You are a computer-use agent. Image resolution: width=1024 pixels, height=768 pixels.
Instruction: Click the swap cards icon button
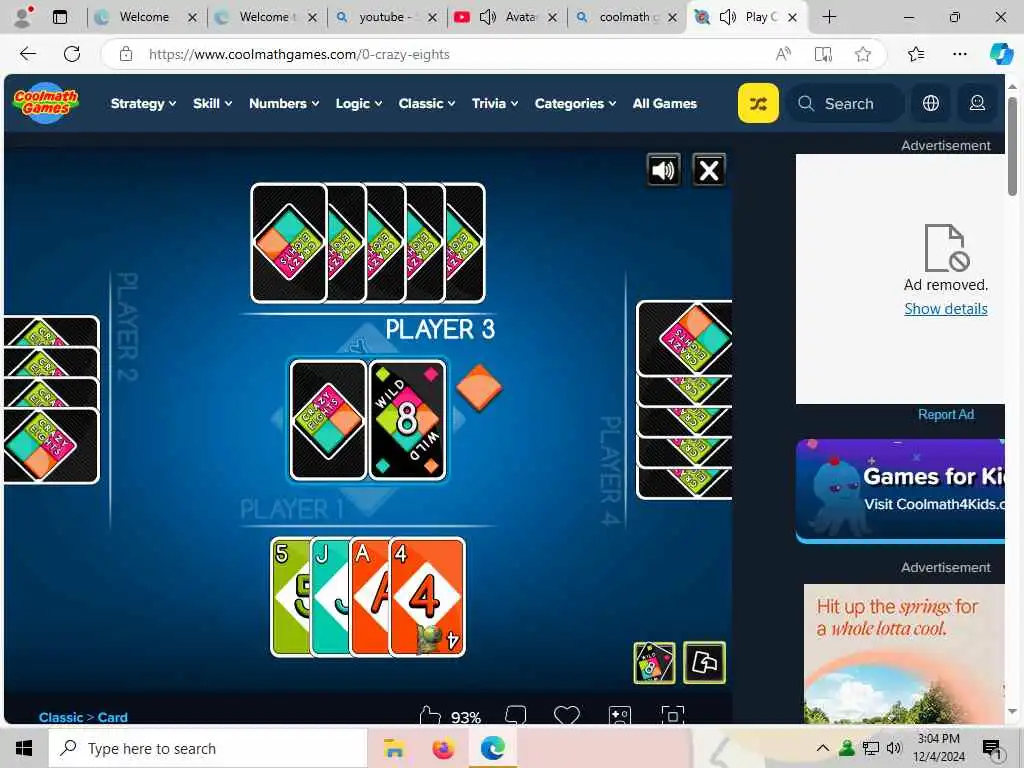704,663
